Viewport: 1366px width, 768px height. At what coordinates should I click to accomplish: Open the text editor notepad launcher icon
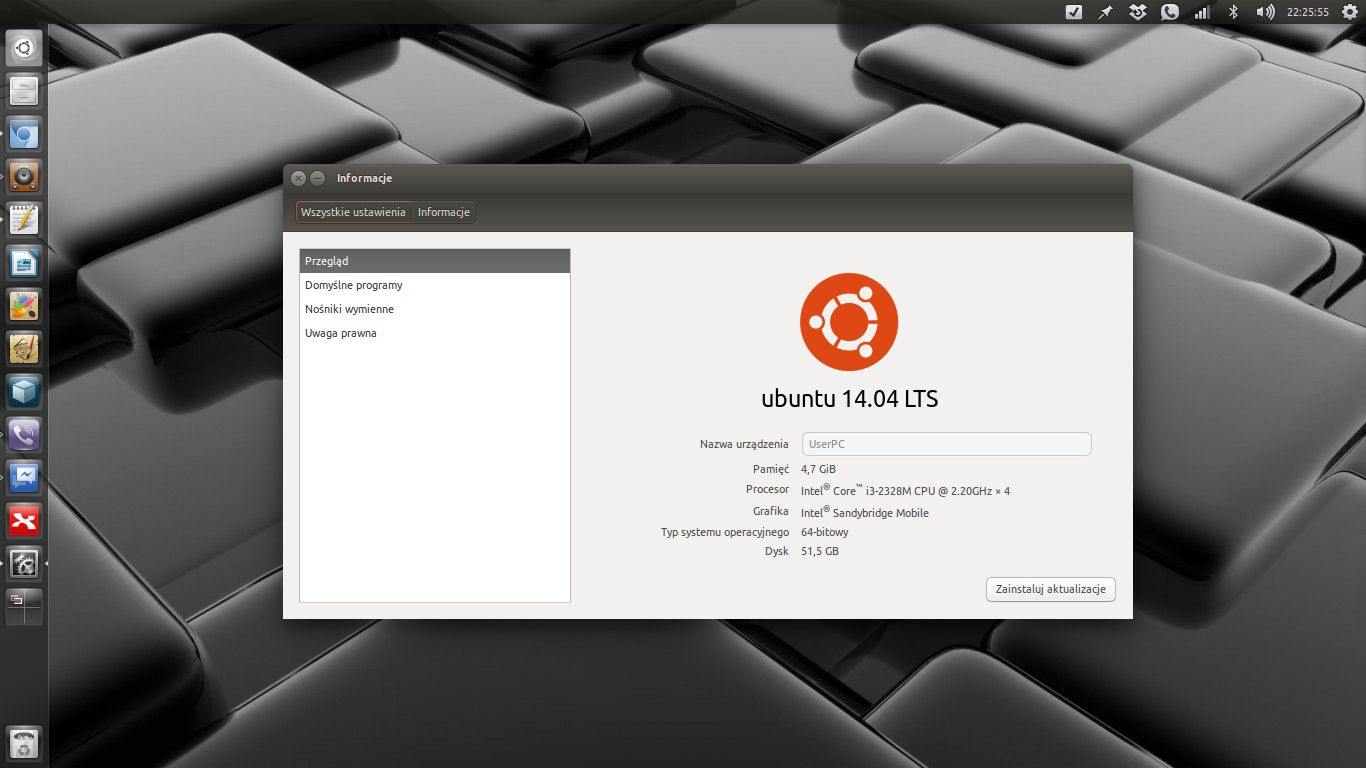click(x=24, y=220)
